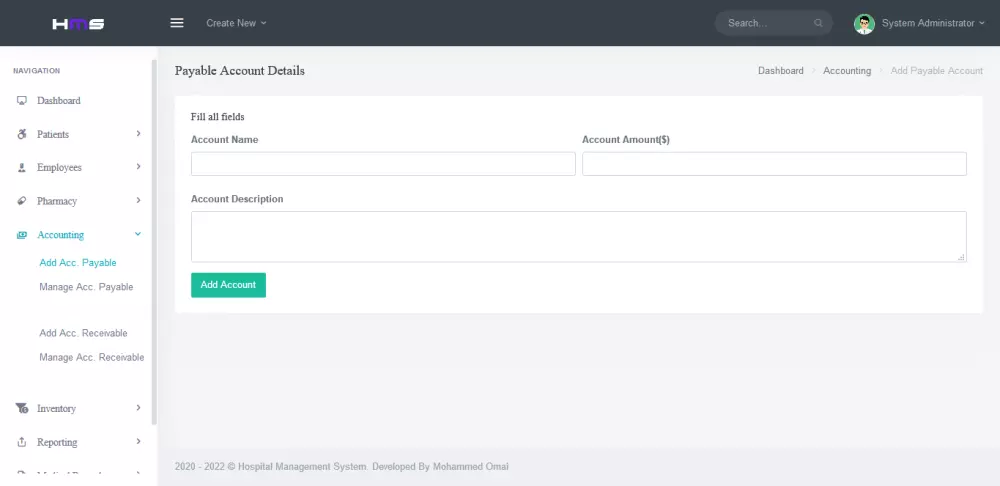
Task: Click the Inventory funnel icon
Action: coord(22,408)
